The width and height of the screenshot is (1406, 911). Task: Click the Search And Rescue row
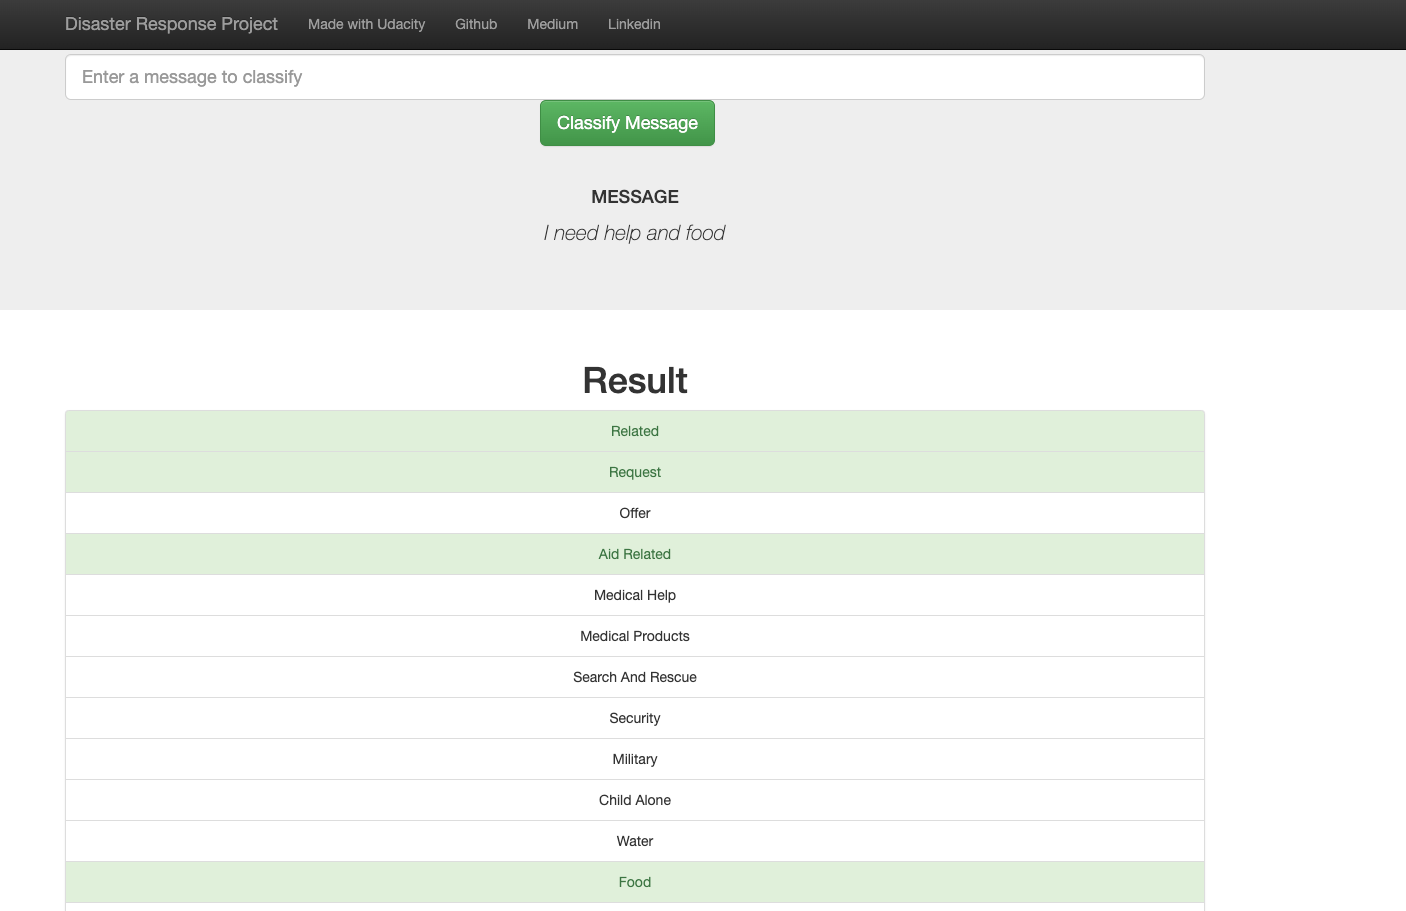[634, 676]
